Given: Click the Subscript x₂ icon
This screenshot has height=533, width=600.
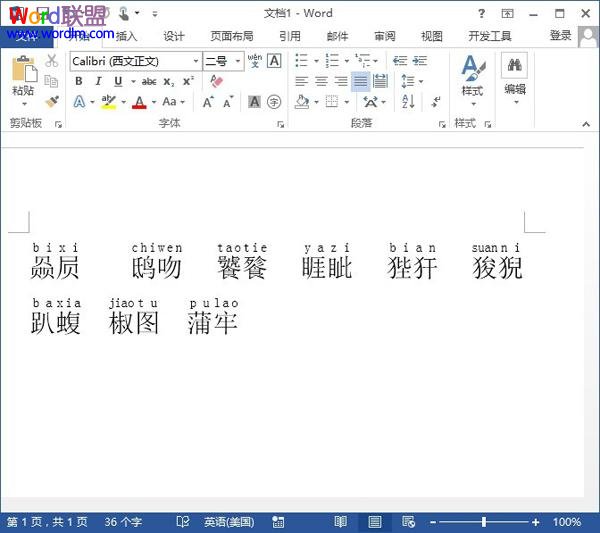Looking at the screenshot, I should click(x=168, y=81).
